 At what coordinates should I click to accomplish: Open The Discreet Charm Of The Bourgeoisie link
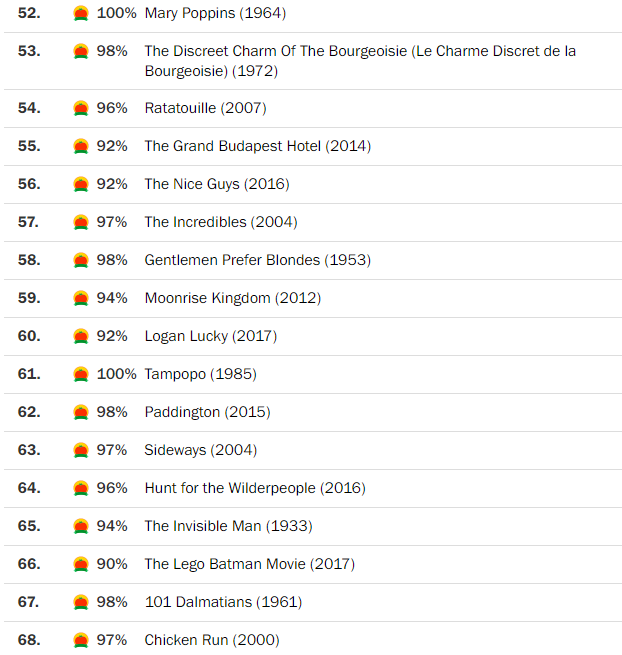[359, 51]
